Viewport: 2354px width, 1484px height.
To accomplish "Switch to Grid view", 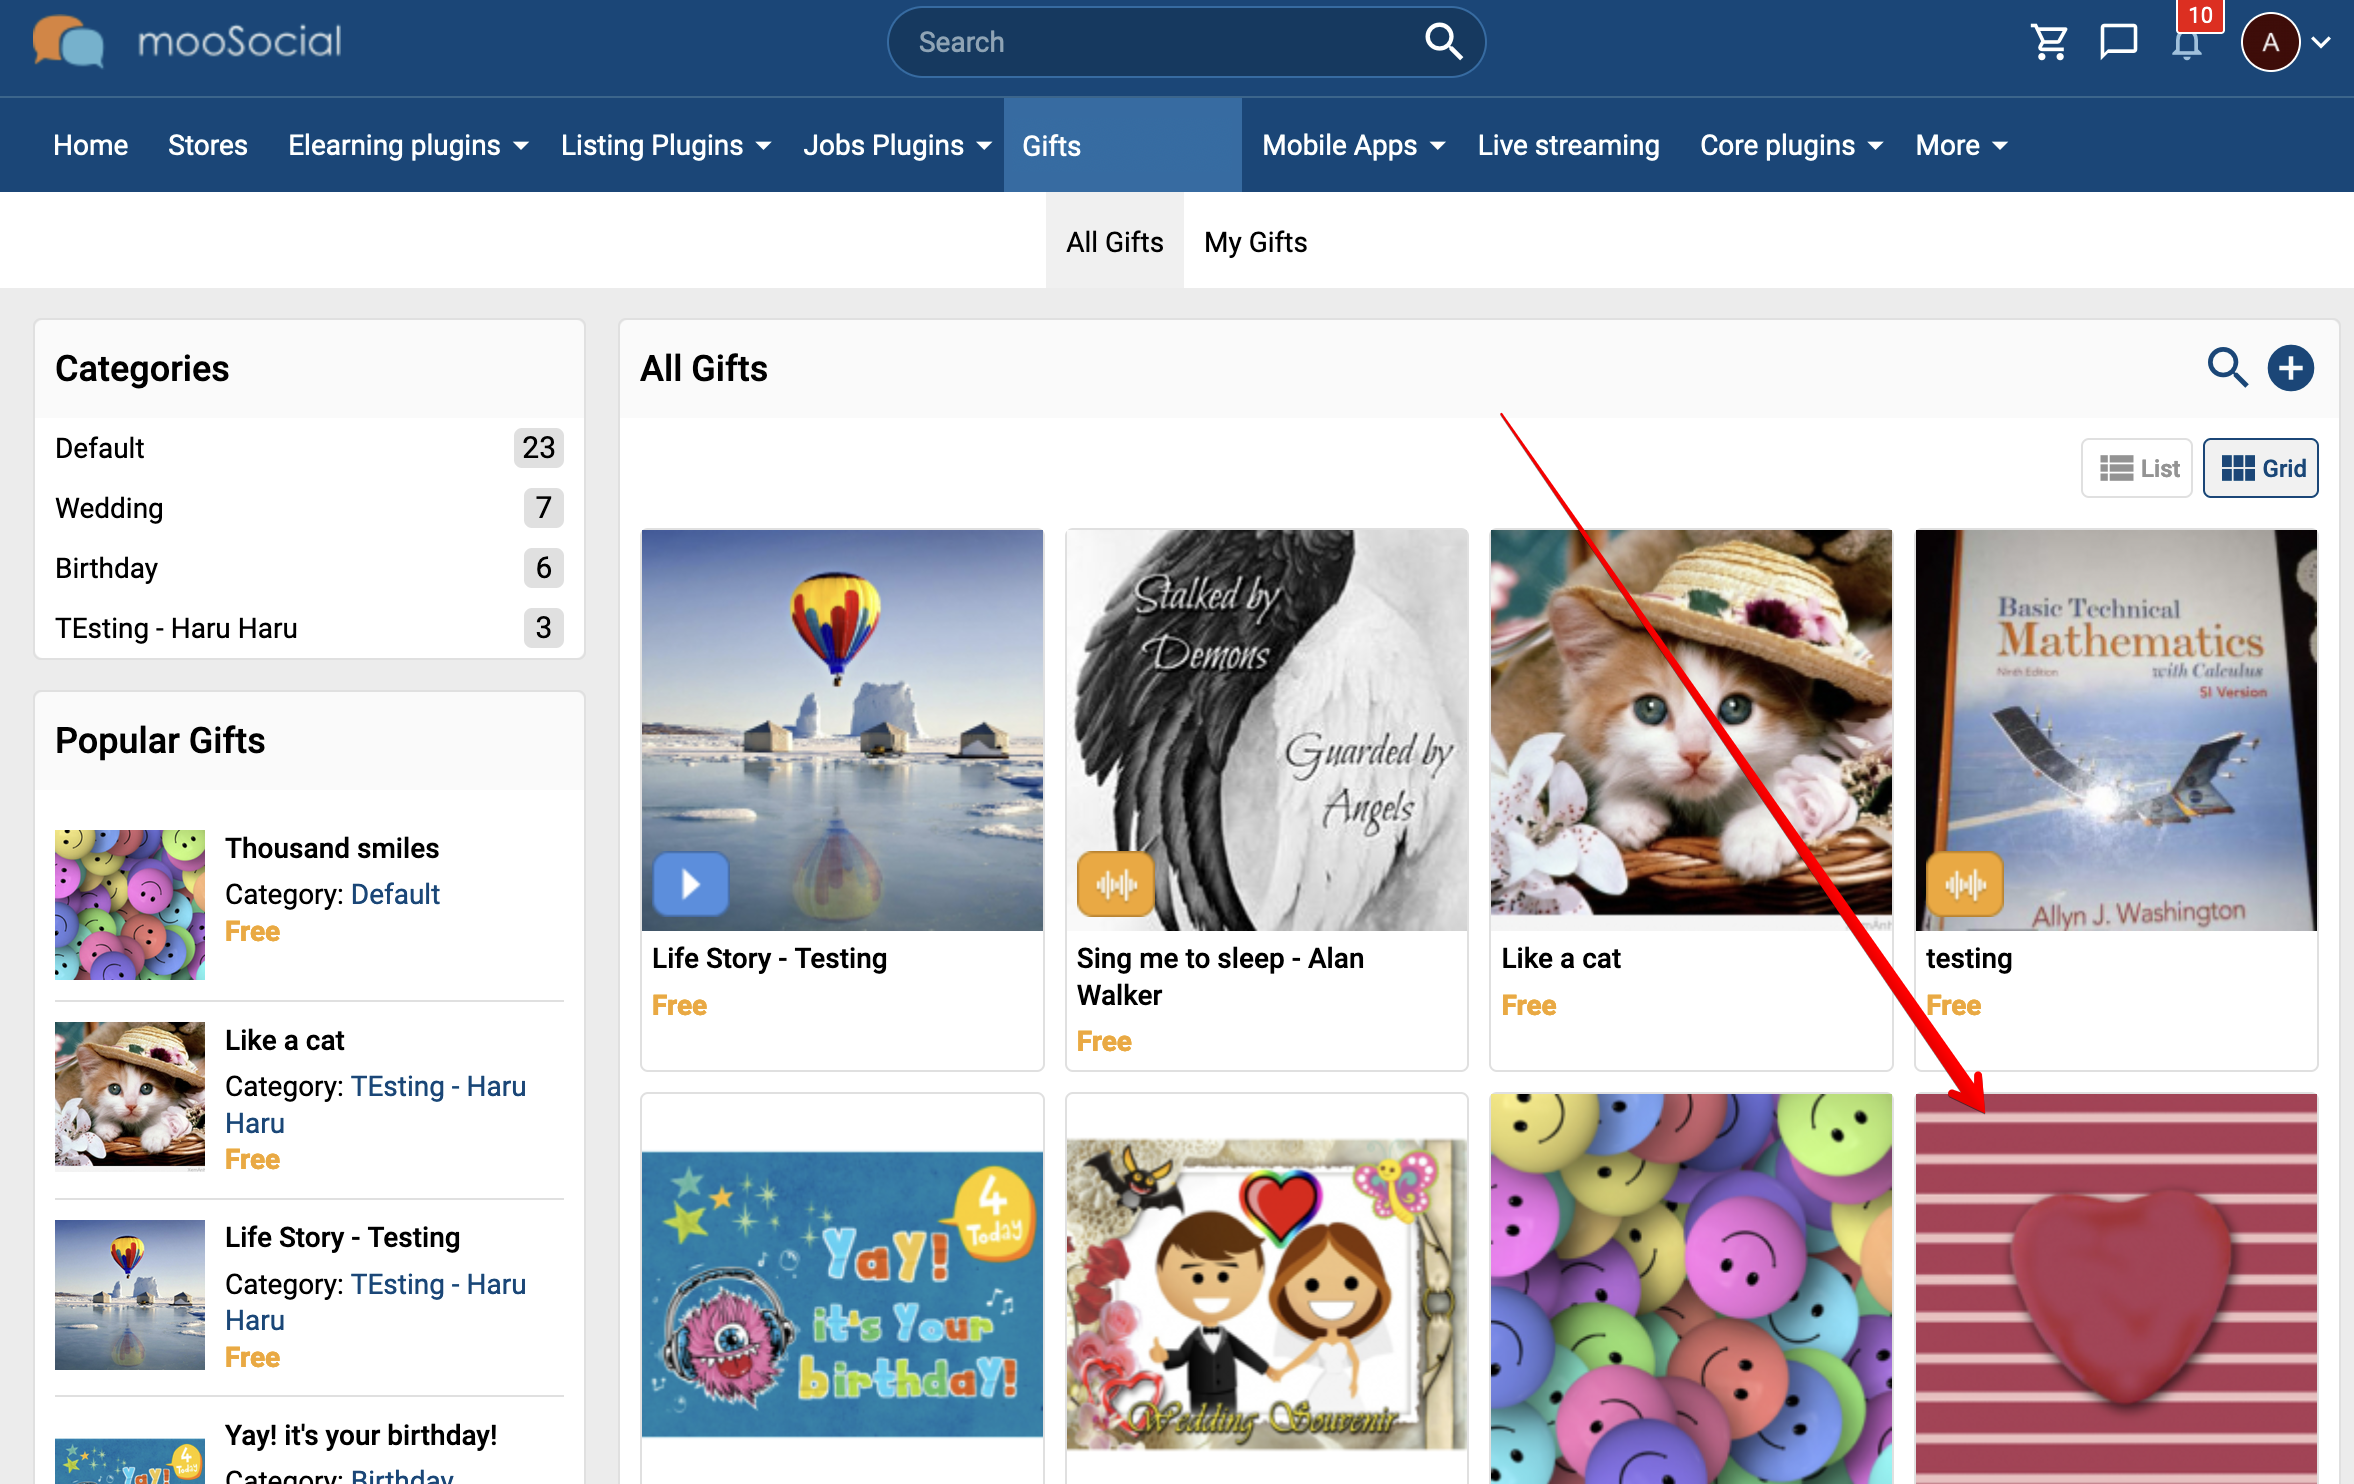I will pyautogui.click(x=2261, y=468).
